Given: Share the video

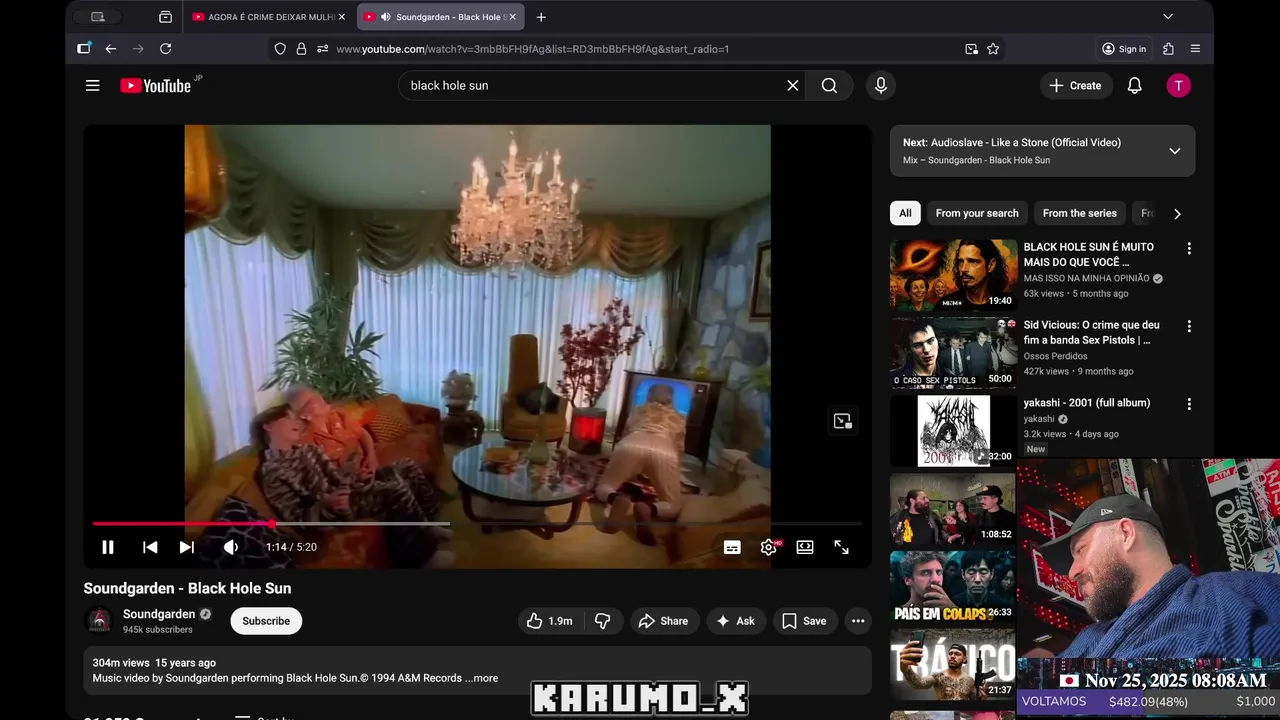Looking at the screenshot, I should point(663,621).
